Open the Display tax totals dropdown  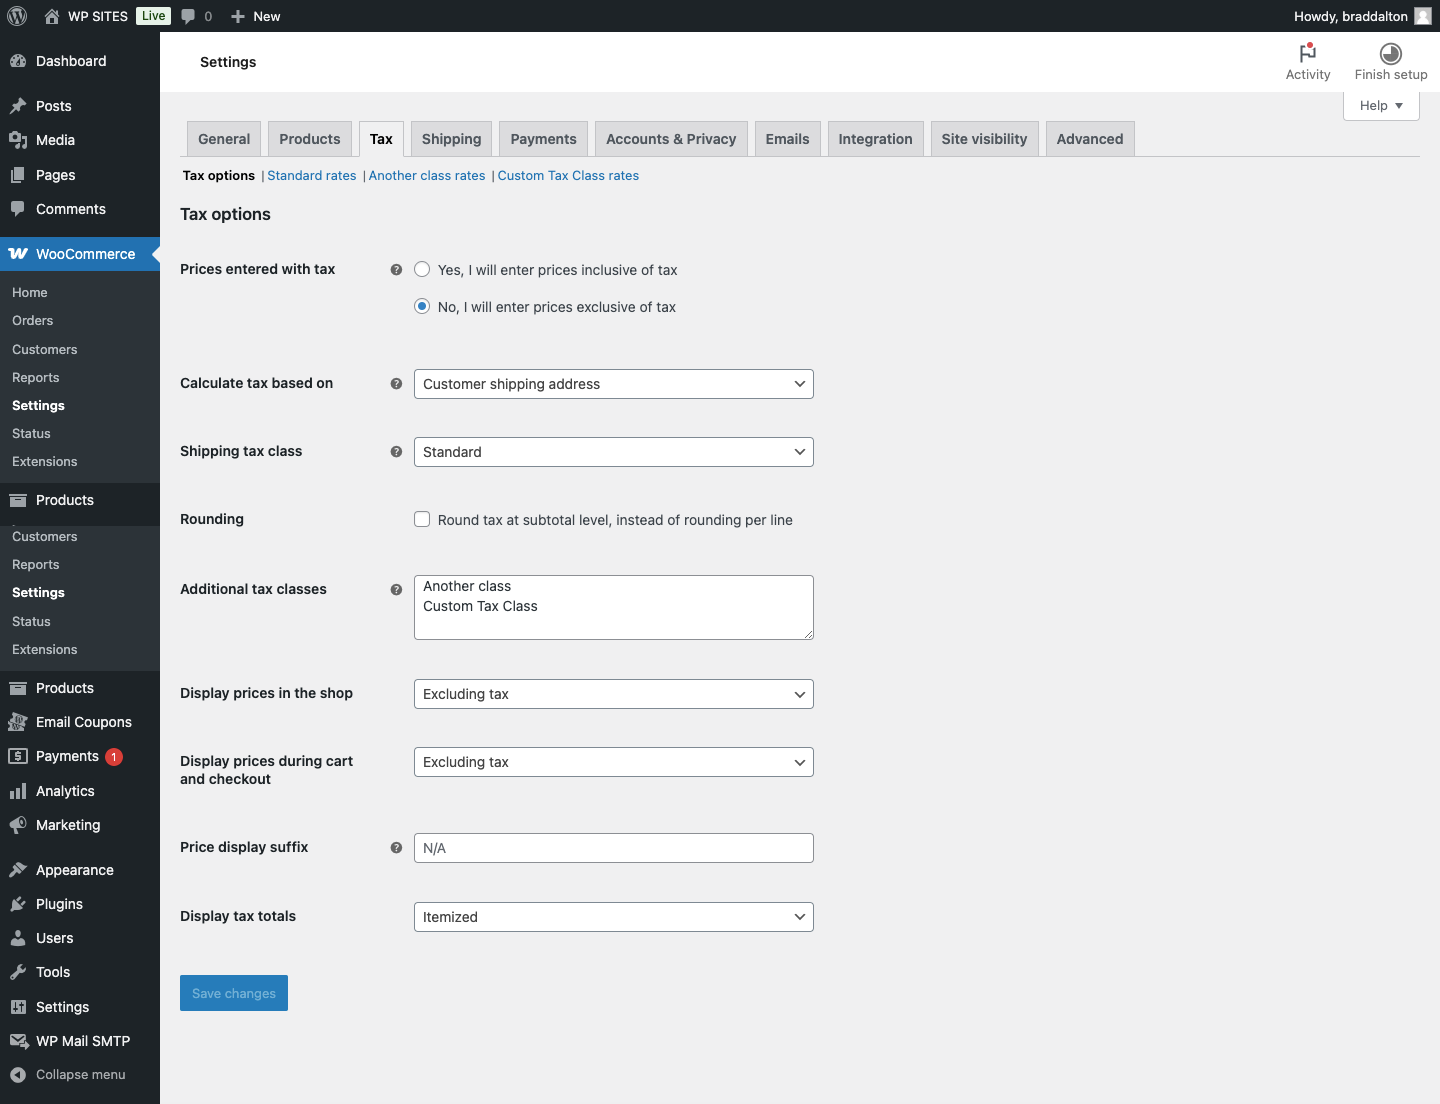613,917
